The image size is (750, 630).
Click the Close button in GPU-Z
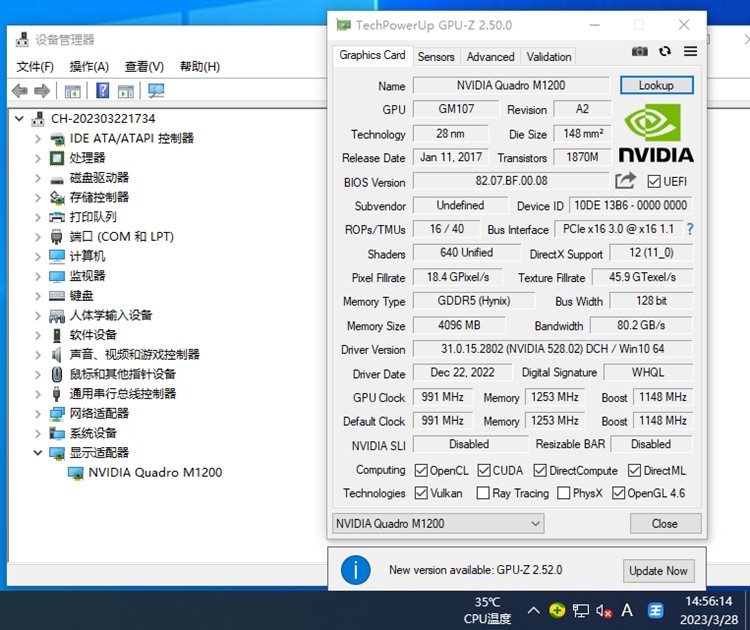(665, 523)
